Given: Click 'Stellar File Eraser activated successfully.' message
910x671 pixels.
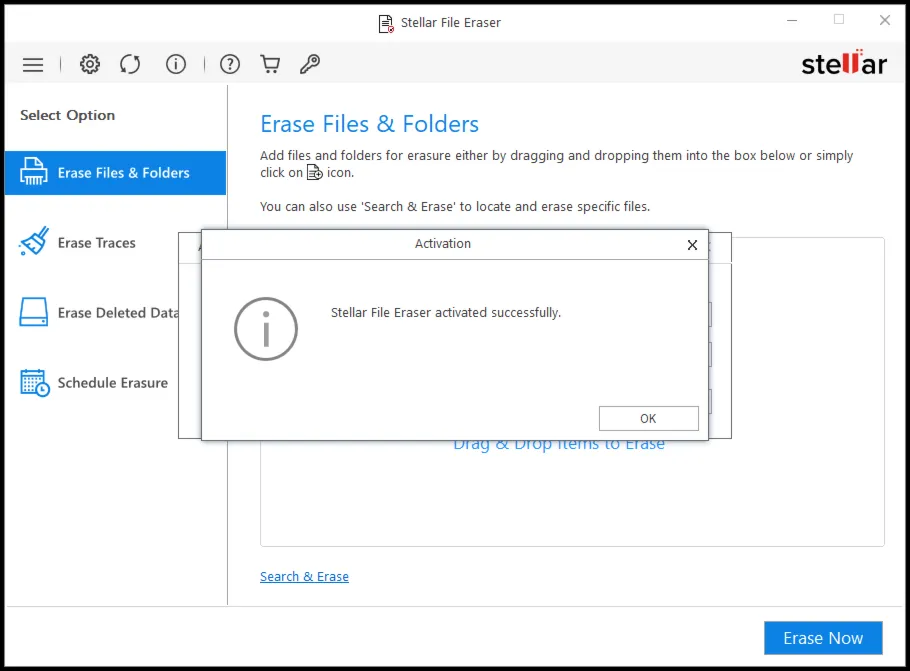Looking at the screenshot, I should [x=446, y=312].
